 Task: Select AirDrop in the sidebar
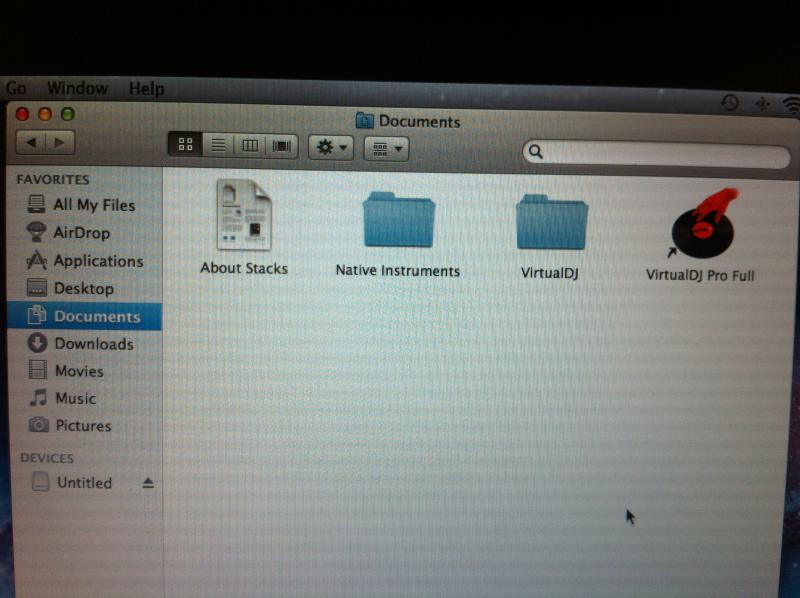(x=82, y=233)
